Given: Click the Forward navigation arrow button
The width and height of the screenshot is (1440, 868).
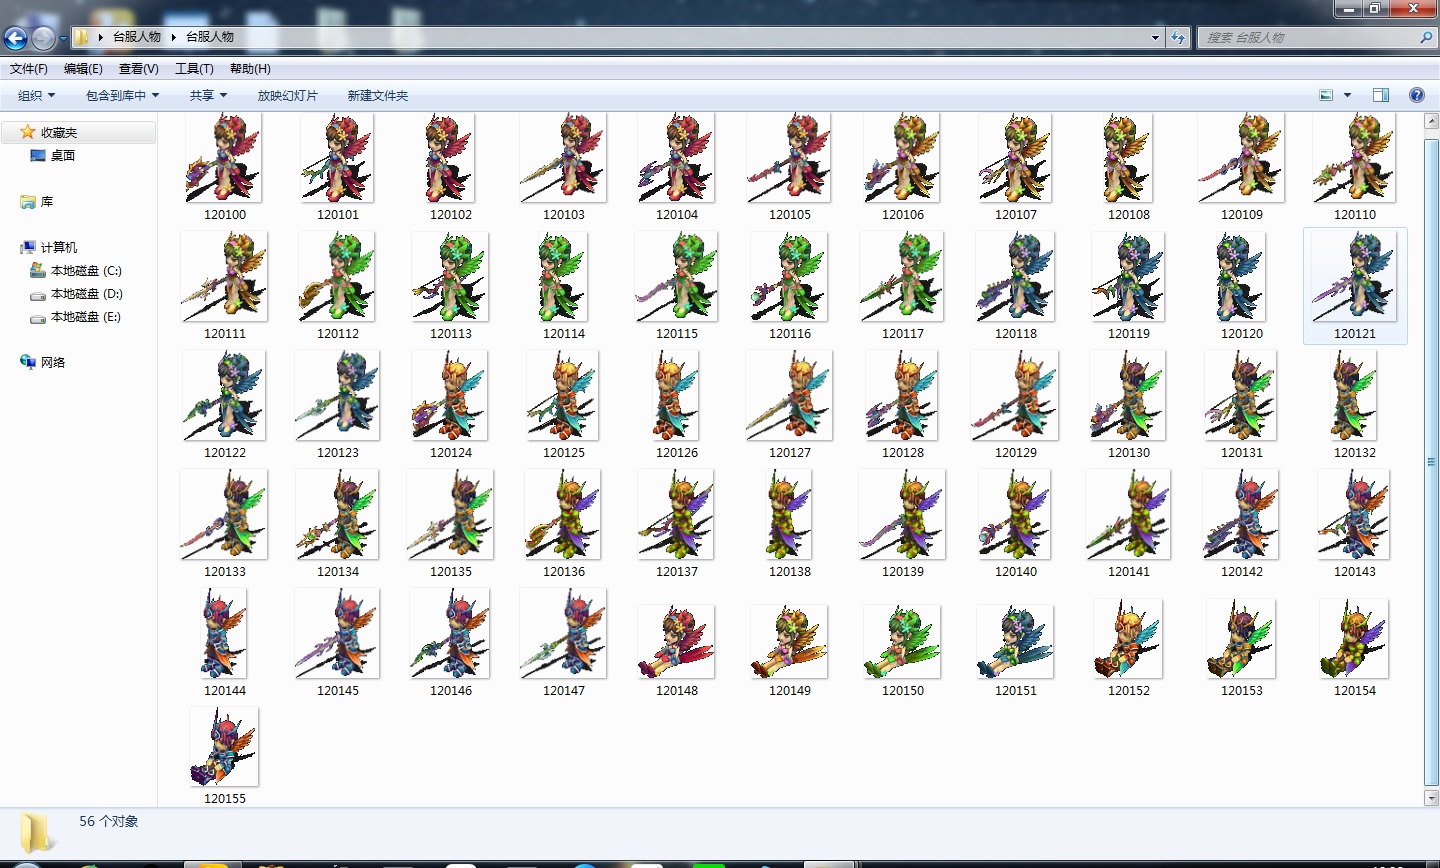Looking at the screenshot, I should click(43, 38).
